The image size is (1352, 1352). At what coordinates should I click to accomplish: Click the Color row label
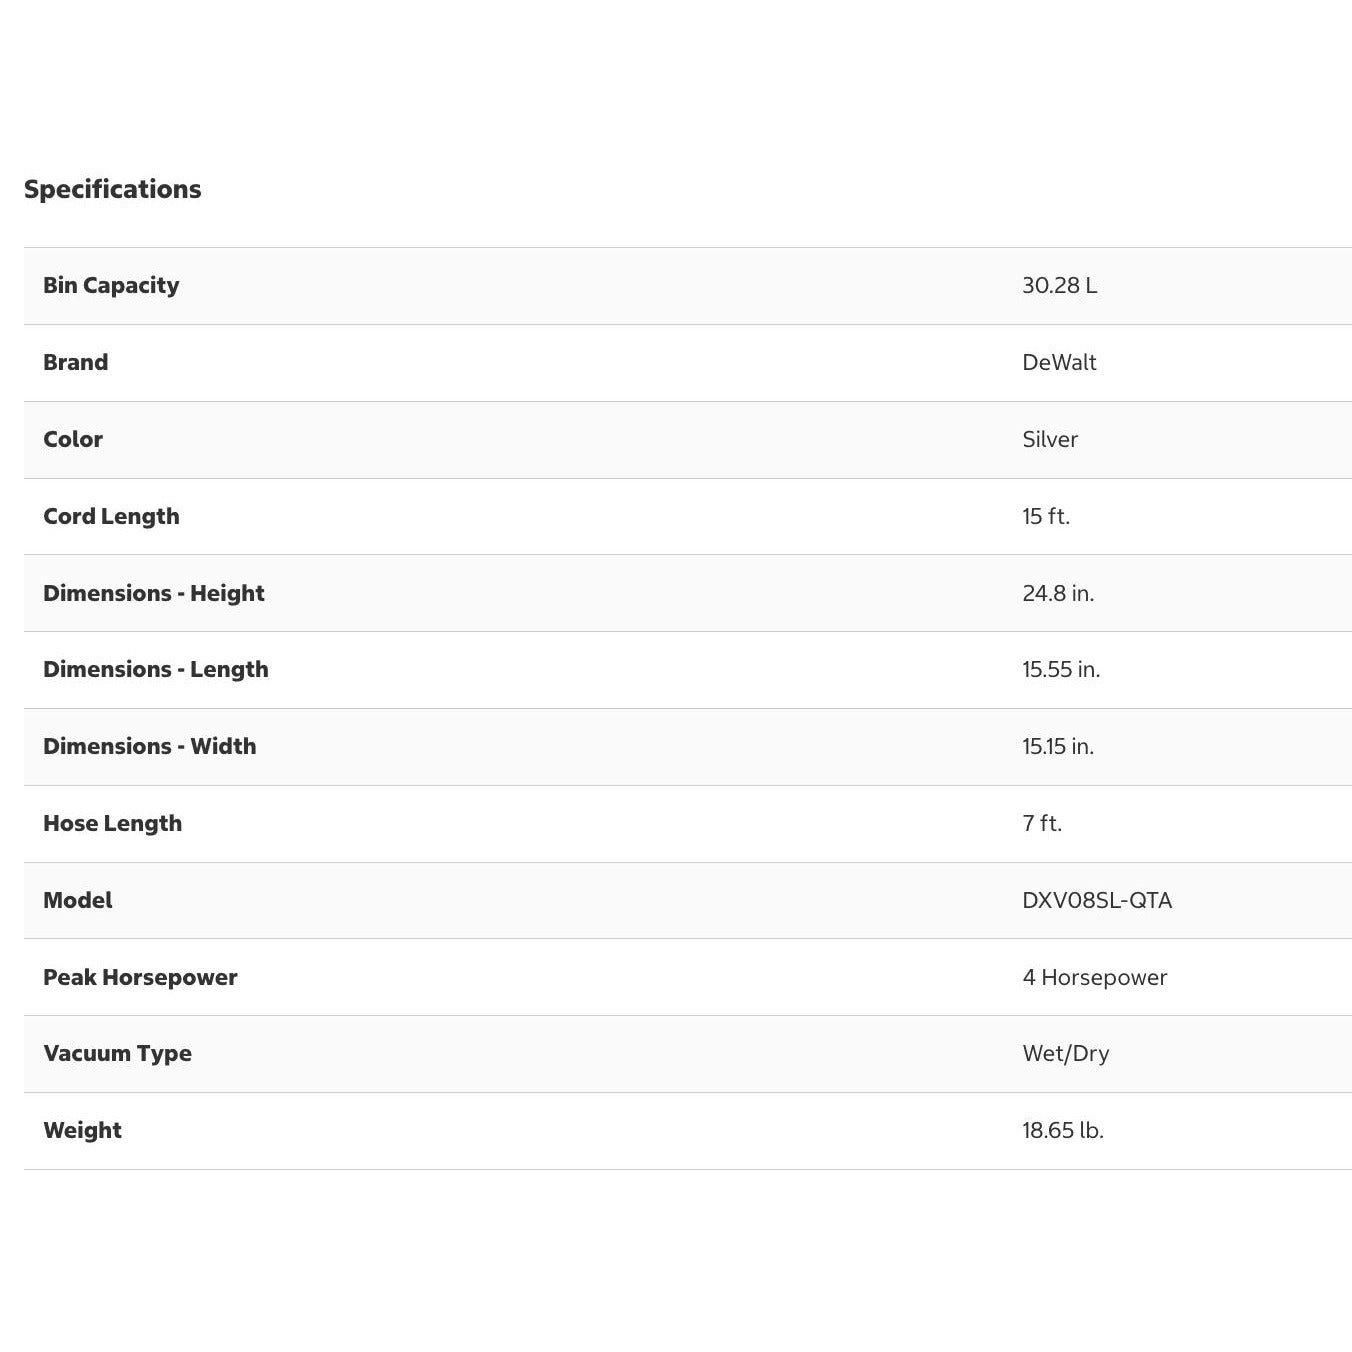pyautogui.click(x=73, y=439)
